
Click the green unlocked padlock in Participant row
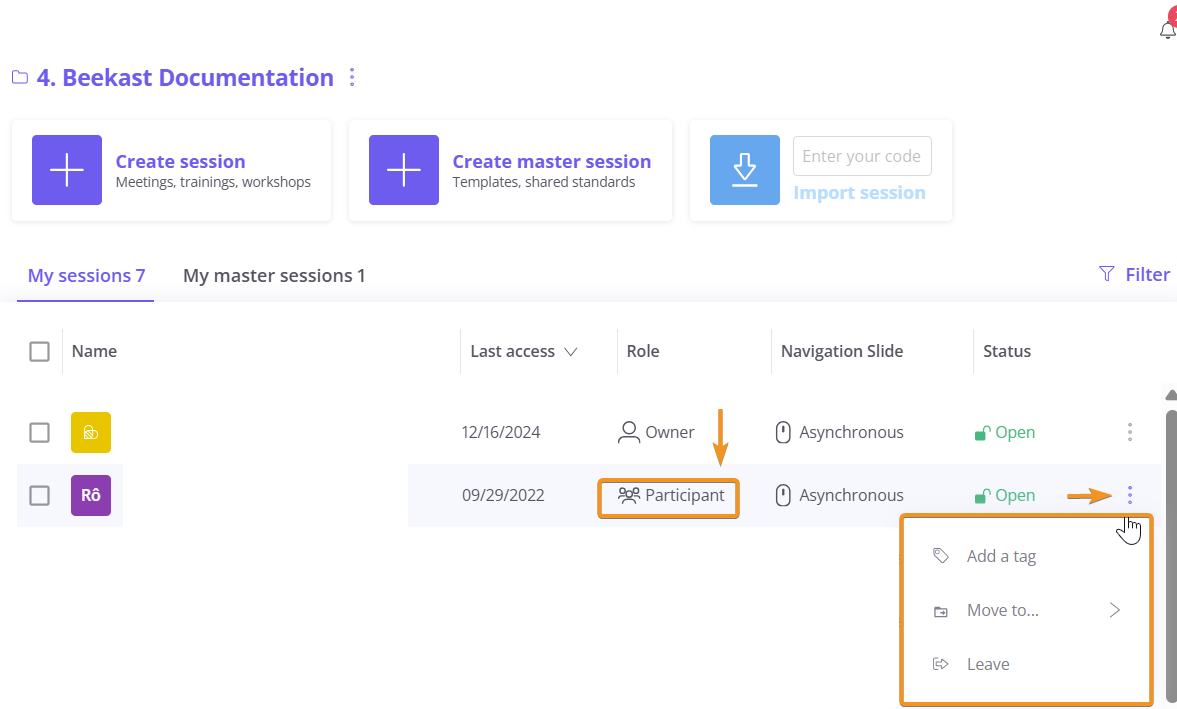[982, 496]
